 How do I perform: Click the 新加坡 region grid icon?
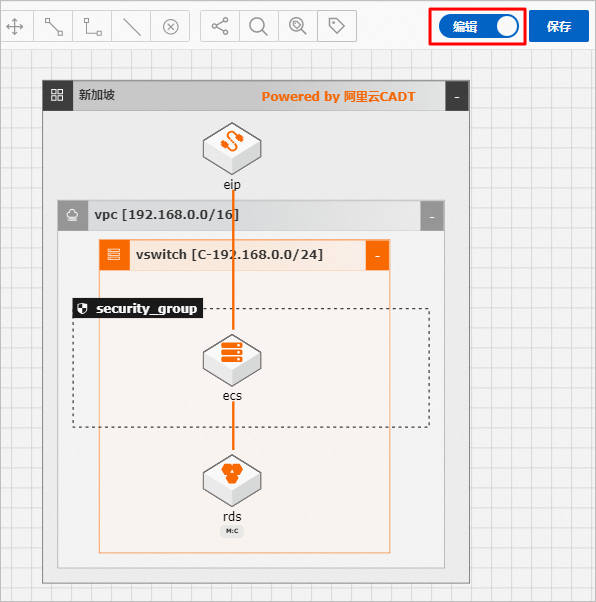tap(57, 95)
